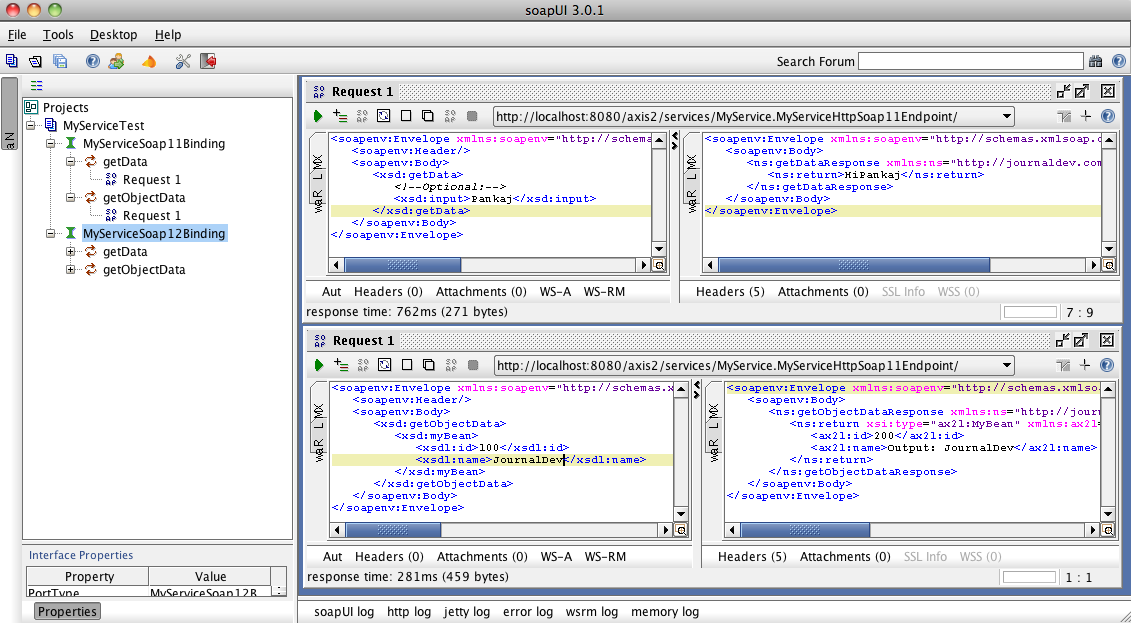This screenshot has width=1131, height=623.
Task: Expand getData under MyServiceSoap12Binding
Action: [x=71, y=252]
